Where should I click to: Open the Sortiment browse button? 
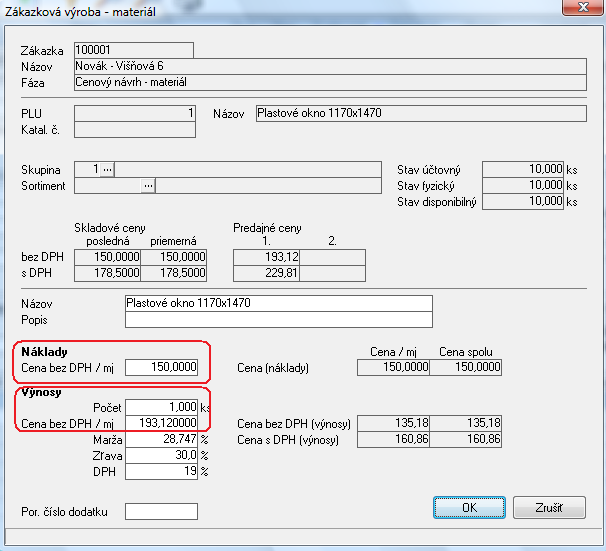(x=148, y=185)
